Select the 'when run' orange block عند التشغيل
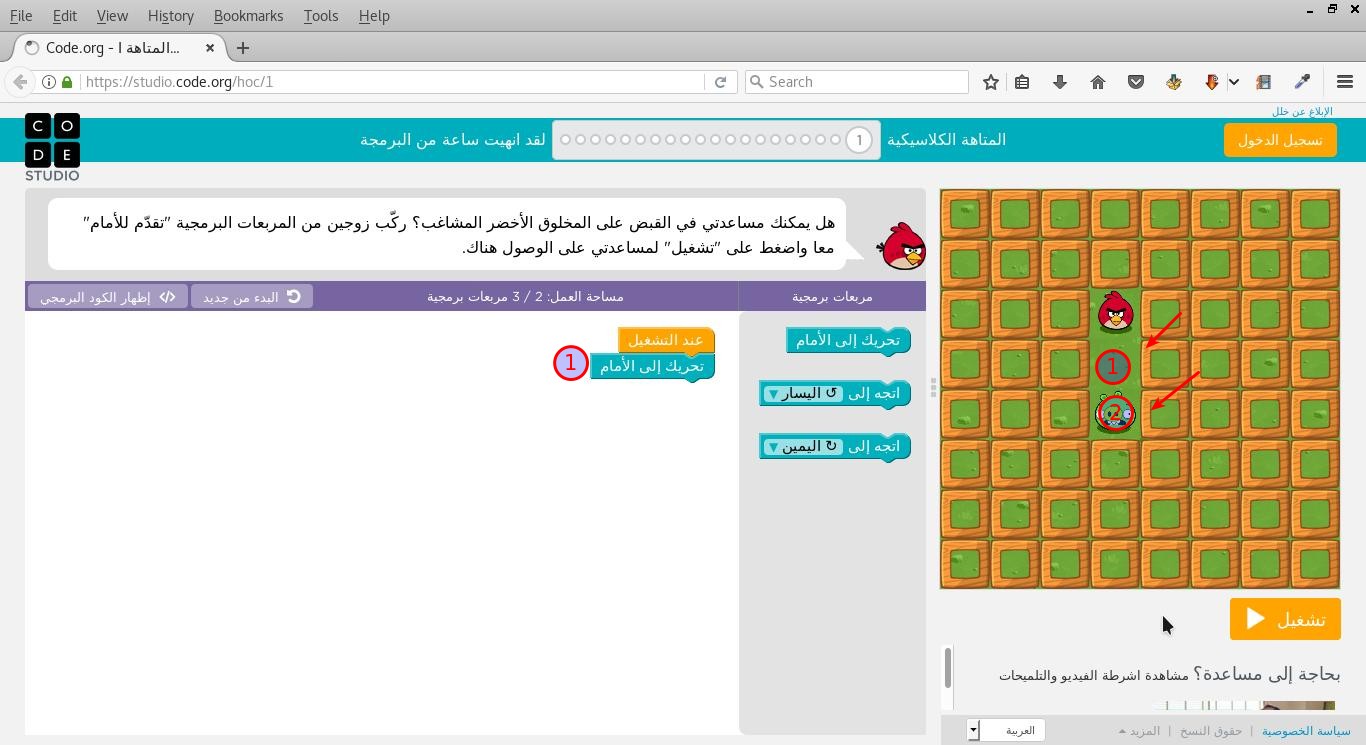Screen dimensions: 1366x745 coord(666,341)
